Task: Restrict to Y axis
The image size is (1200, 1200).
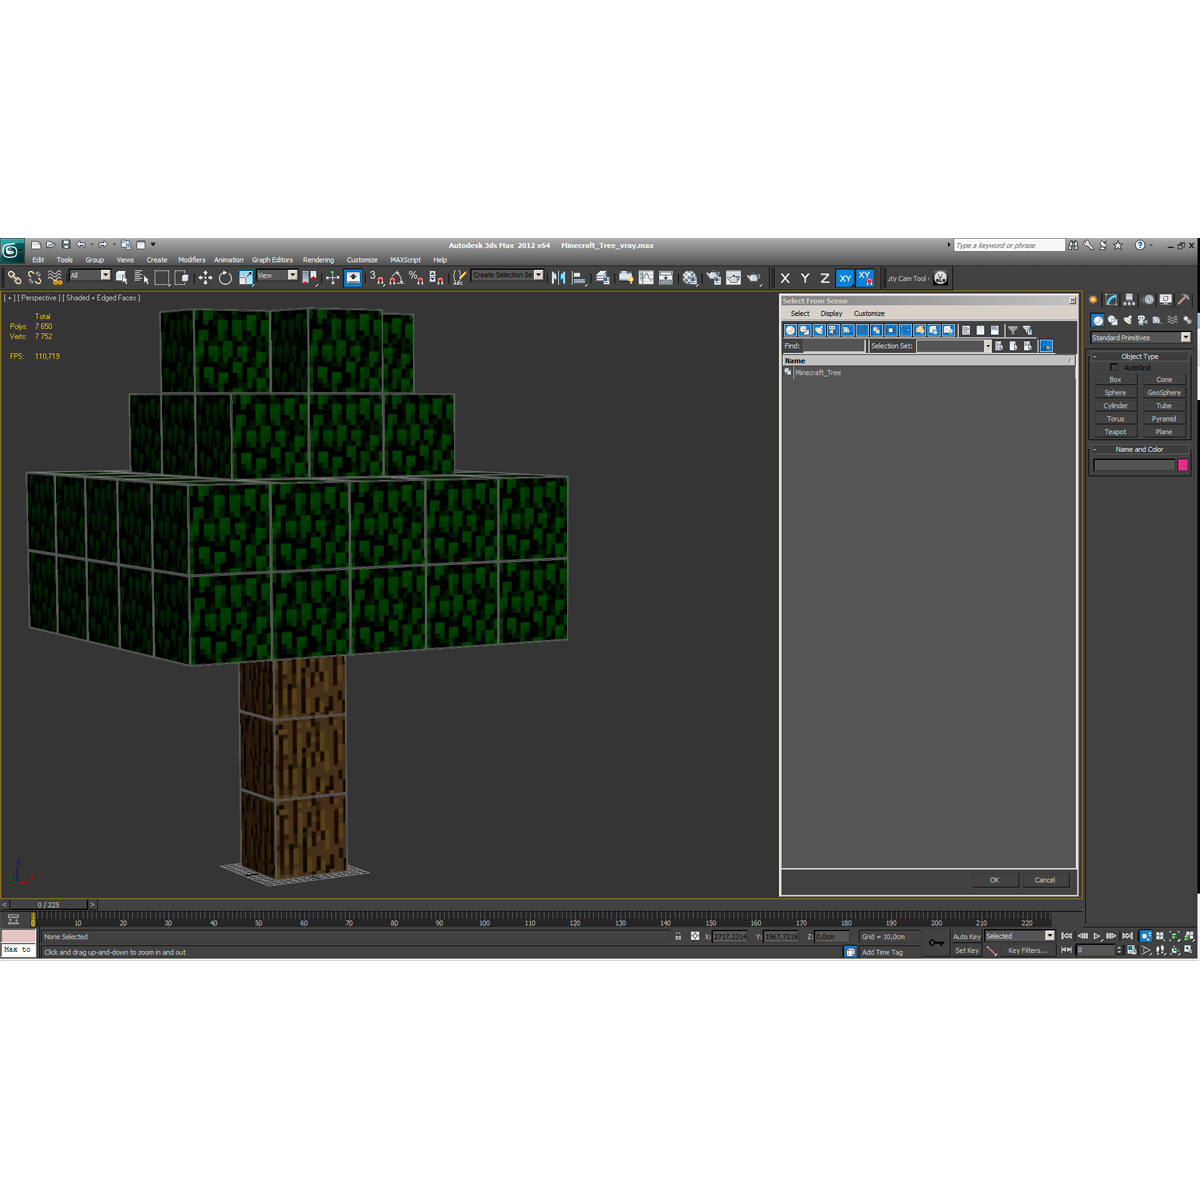Action: coord(805,278)
